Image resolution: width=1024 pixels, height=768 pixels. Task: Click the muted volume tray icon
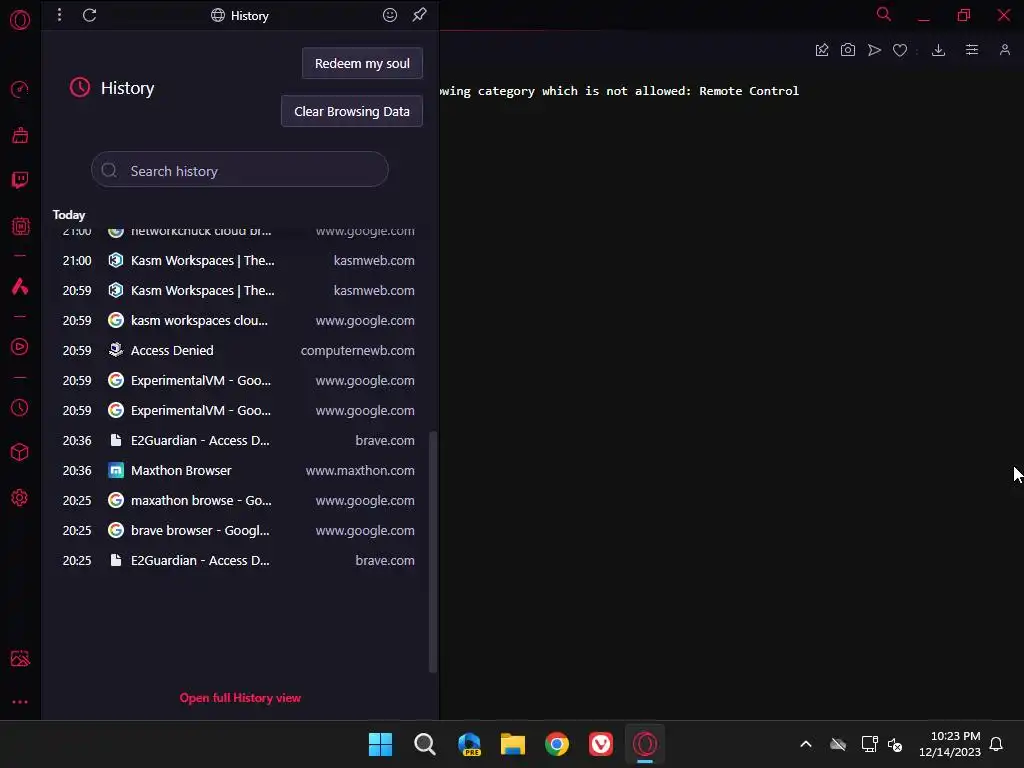(895, 744)
